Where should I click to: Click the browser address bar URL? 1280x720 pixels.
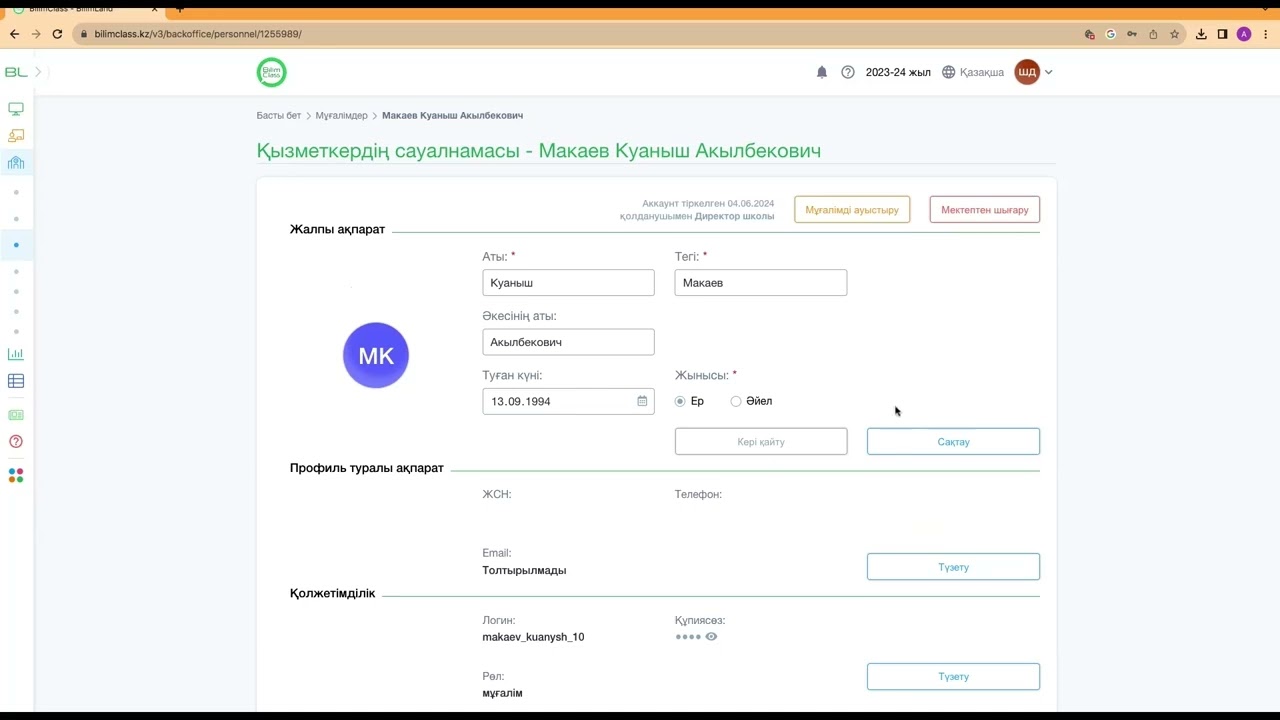pos(198,34)
